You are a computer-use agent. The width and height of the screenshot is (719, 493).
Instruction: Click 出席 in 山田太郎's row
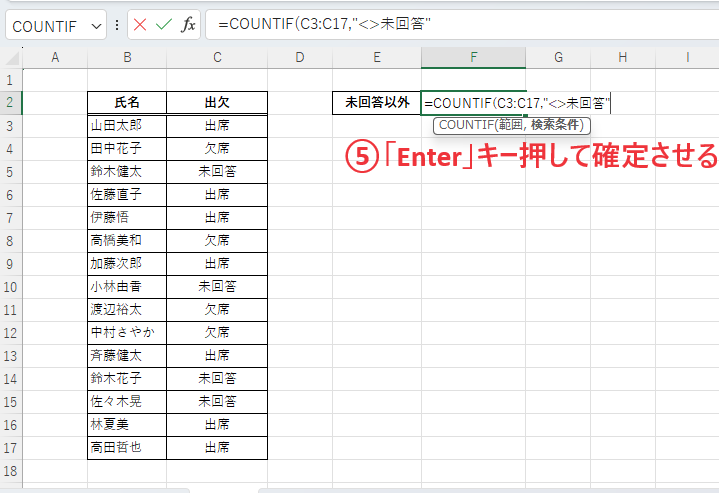pos(217,126)
